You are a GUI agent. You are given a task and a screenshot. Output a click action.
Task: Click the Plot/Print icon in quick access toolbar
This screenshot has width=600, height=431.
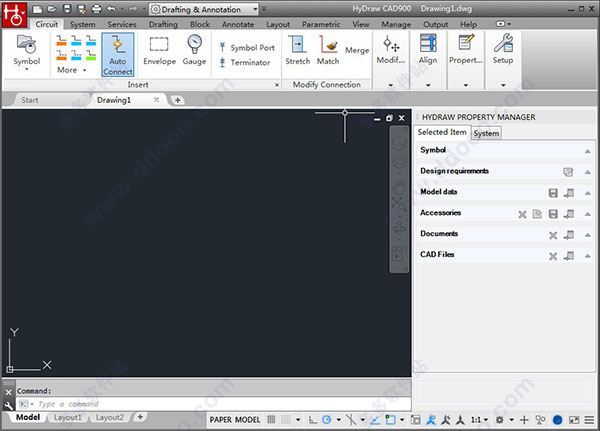[x=96, y=9]
